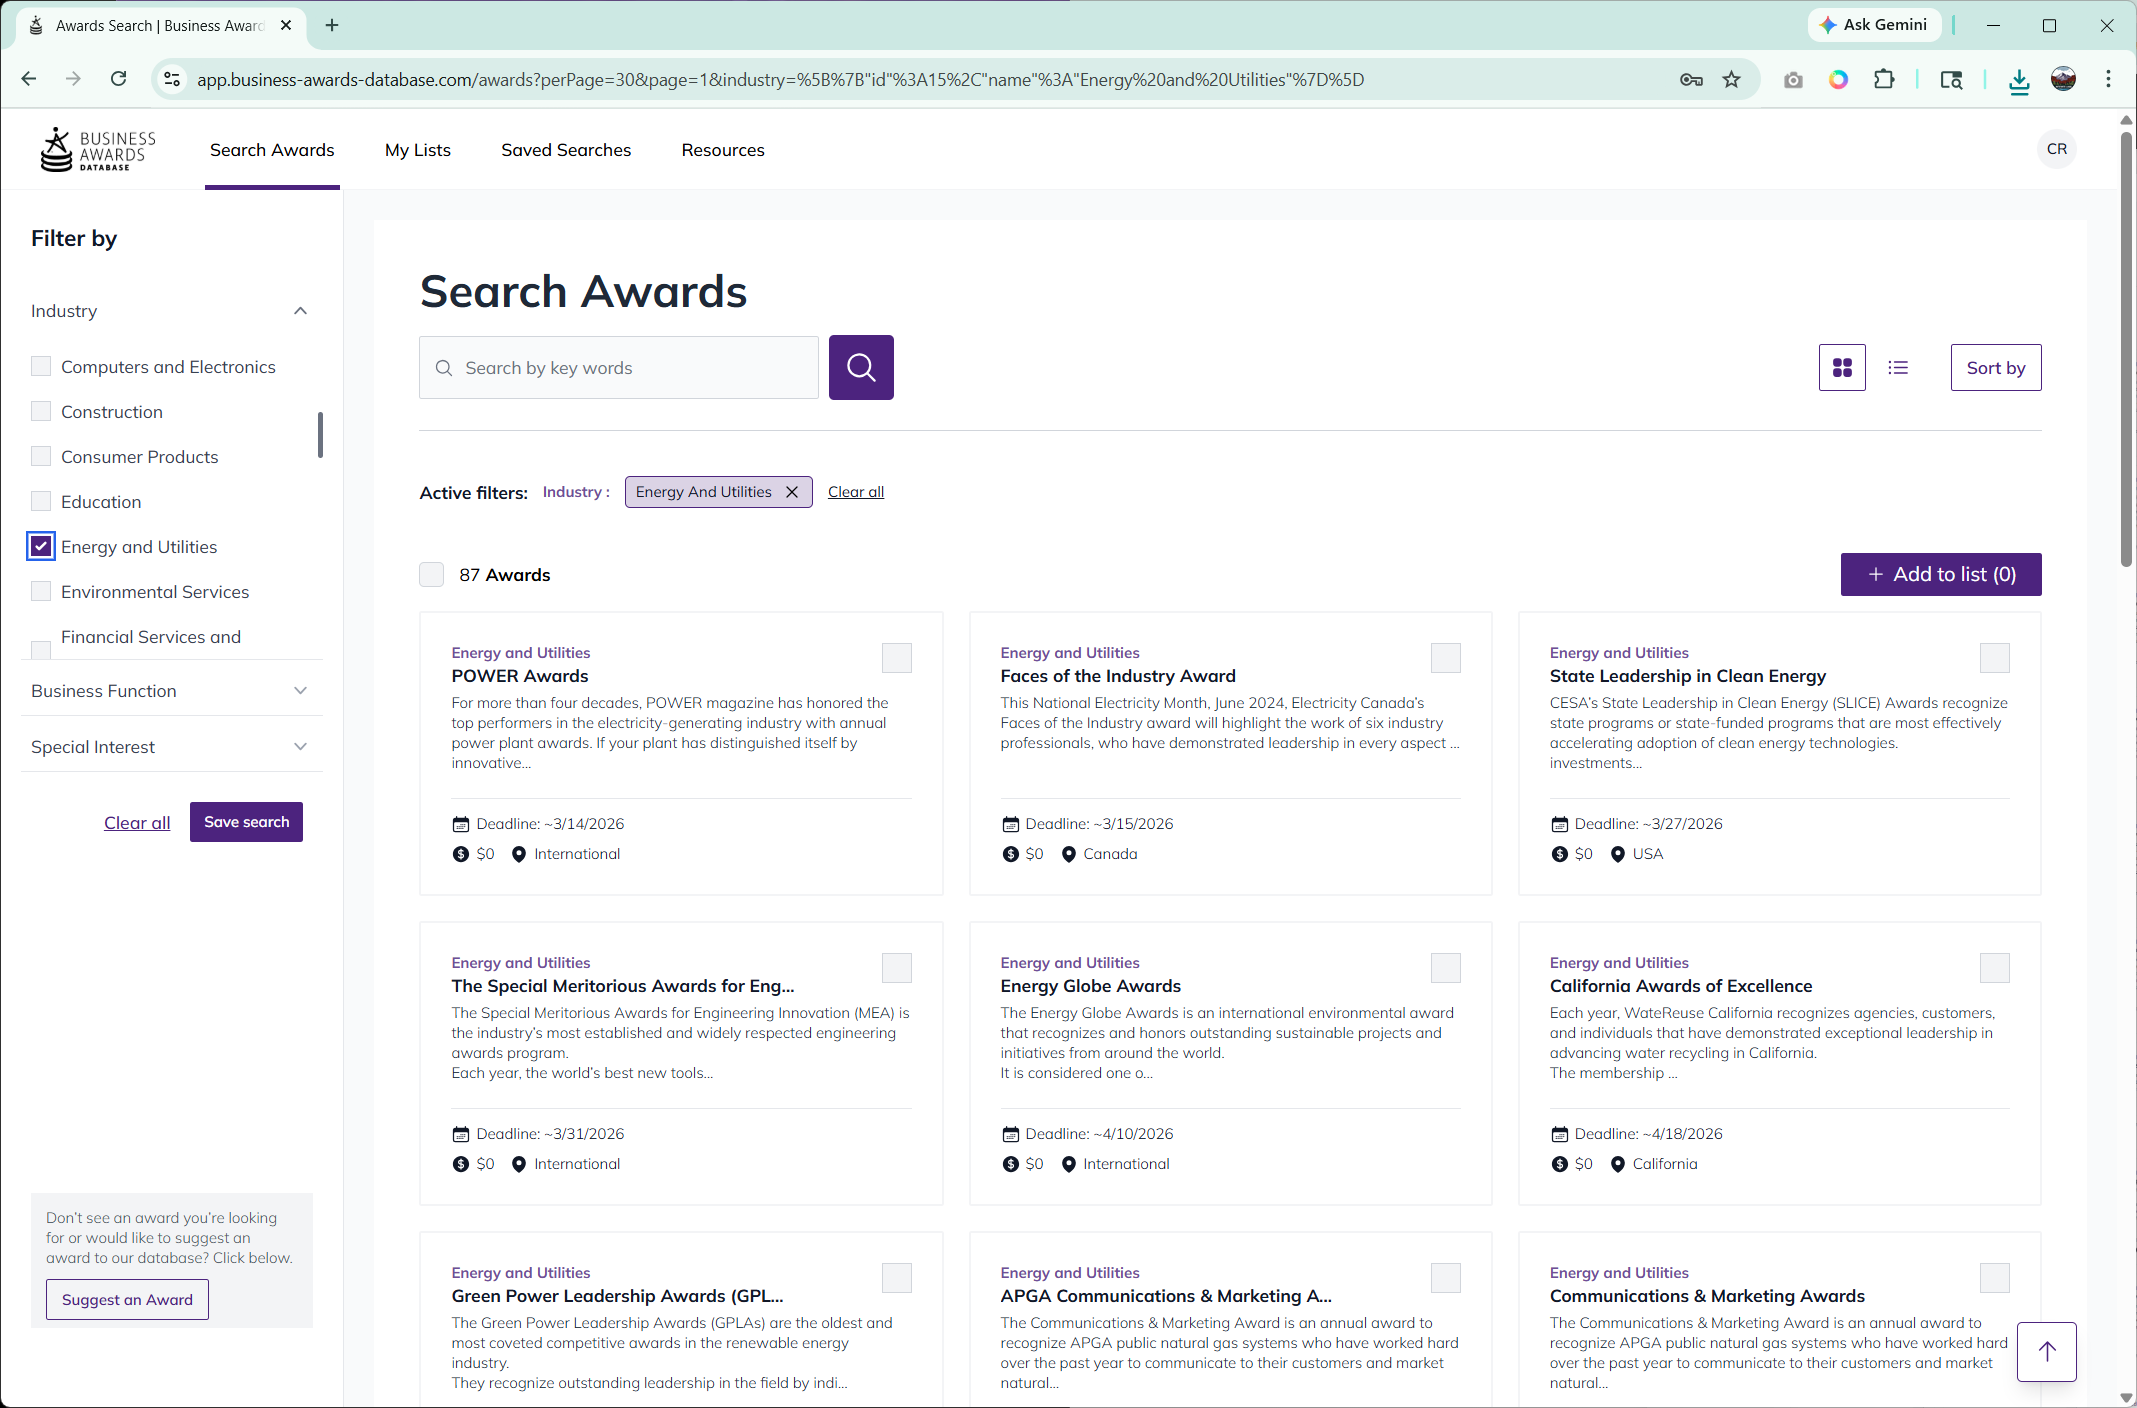This screenshot has width=2137, height=1408.
Task: Open the Ask Gemini browser feature
Action: 1874,25
